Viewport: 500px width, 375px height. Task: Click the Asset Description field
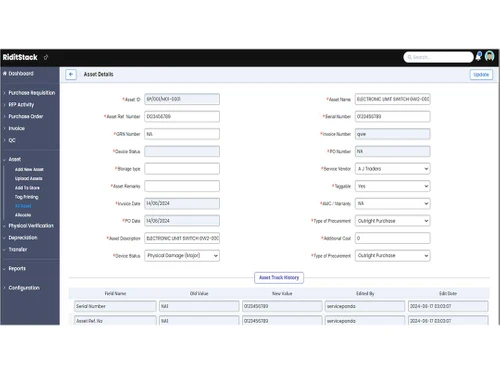(x=182, y=238)
